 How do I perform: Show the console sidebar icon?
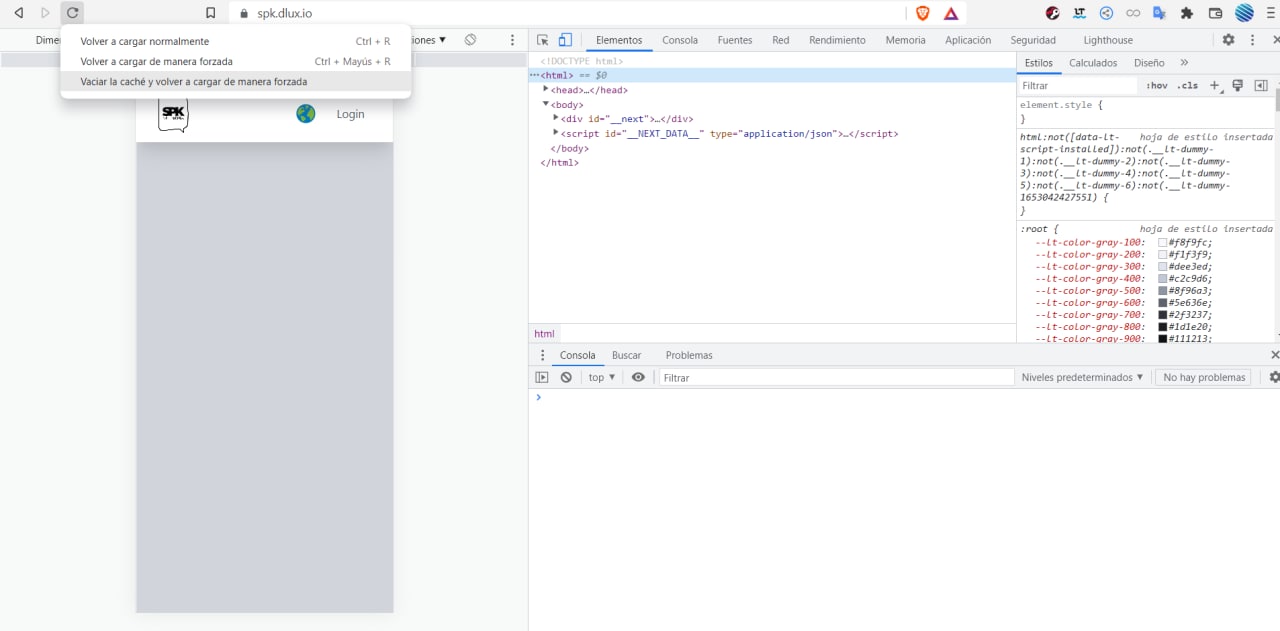542,377
